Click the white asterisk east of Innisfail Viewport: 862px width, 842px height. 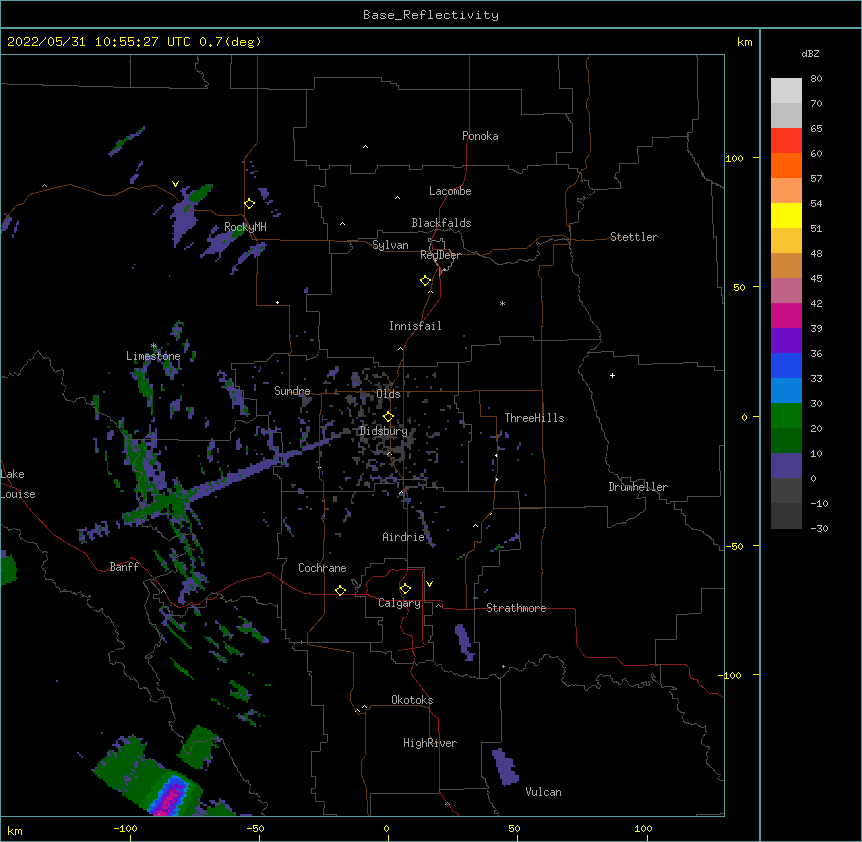(x=502, y=303)
